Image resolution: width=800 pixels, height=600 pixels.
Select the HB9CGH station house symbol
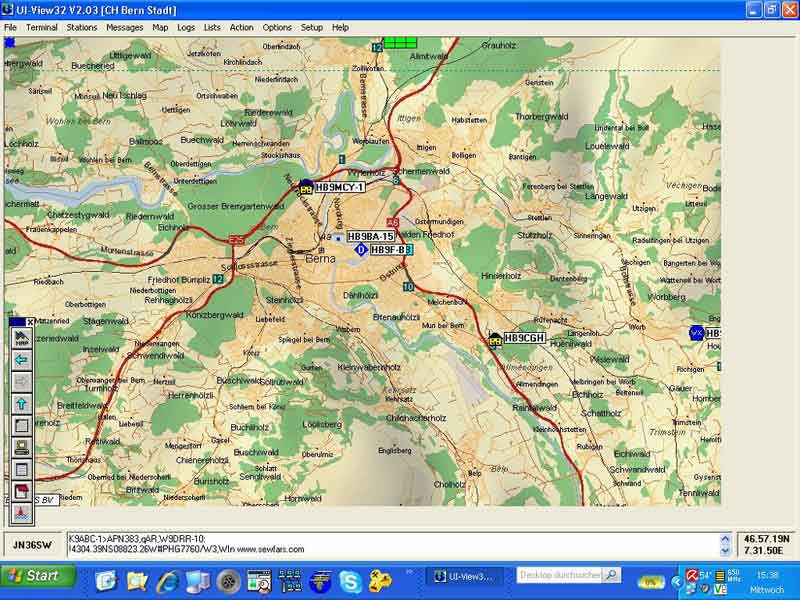tap(495, 339)
